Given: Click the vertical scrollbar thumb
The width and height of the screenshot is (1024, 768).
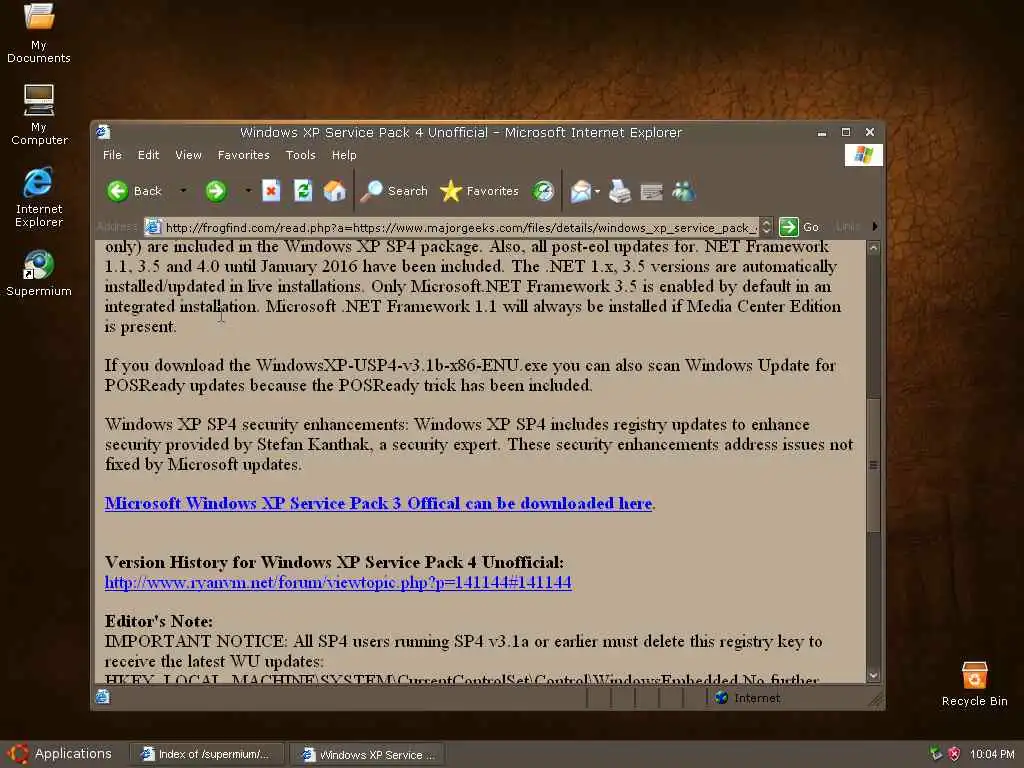Looking at the screenshot, I should [873, 465].
